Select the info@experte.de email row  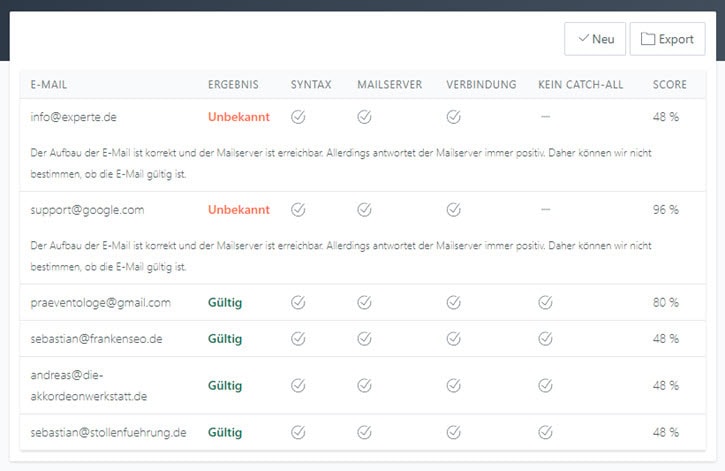pos(74,117)
